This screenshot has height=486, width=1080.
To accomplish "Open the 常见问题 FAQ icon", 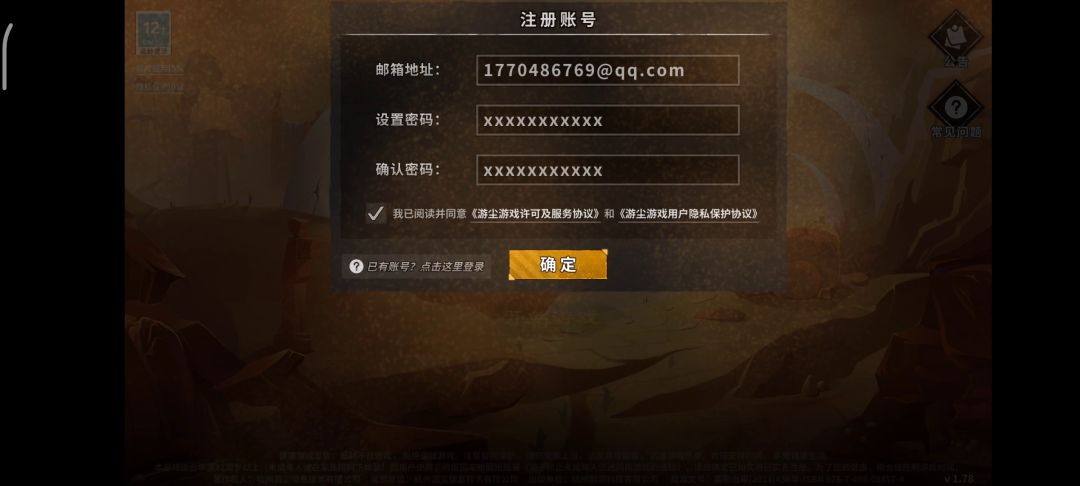I will [x=956, y=110].
